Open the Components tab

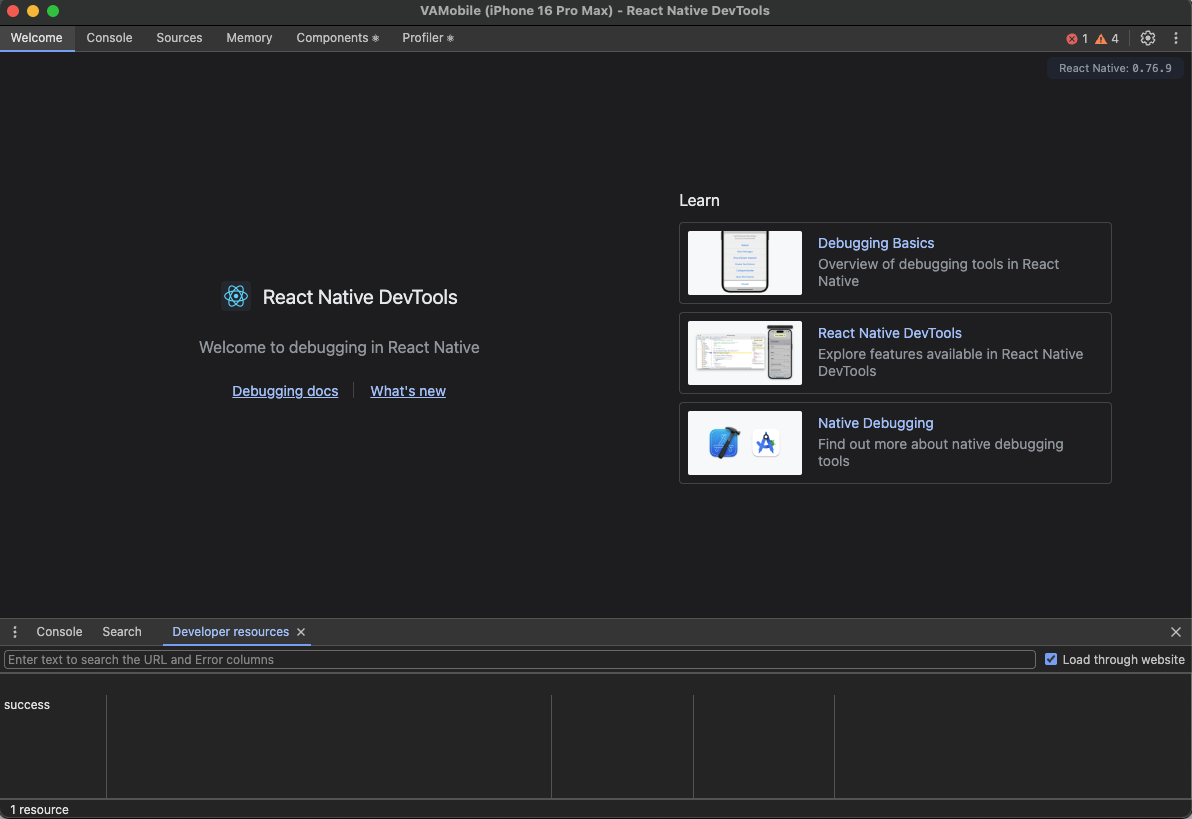(x=337, y=38)
